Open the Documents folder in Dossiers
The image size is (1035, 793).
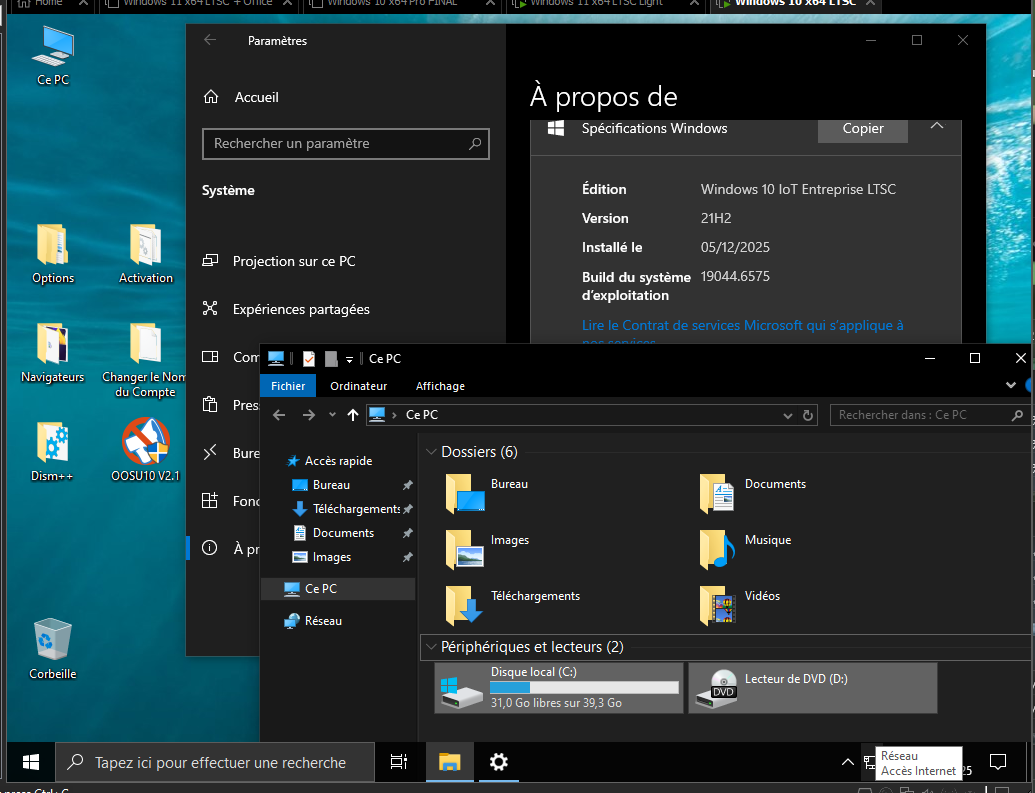pyautogui.click(x=752, y=493)
